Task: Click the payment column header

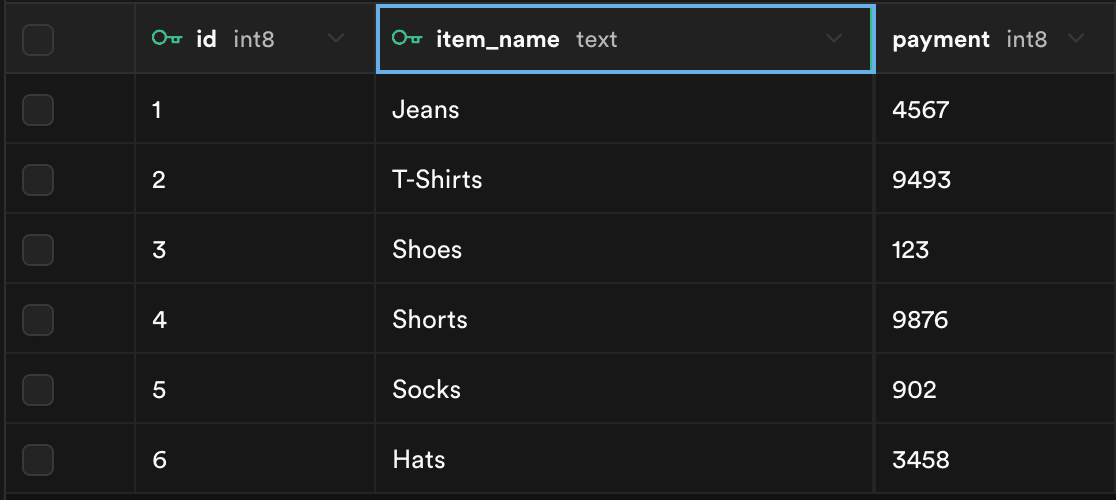Action: click(x=941, y=40)
